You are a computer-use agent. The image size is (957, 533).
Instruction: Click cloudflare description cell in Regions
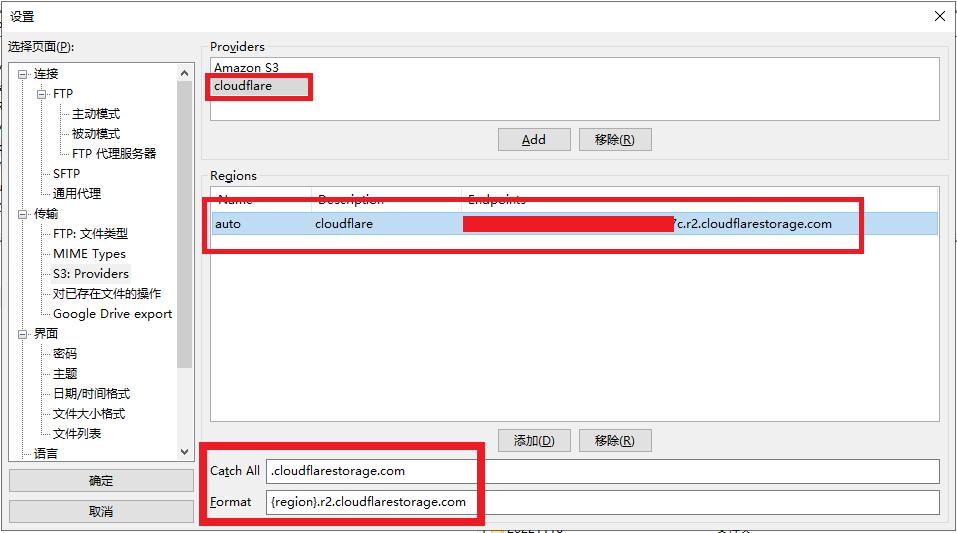click(x=344, y=224)
